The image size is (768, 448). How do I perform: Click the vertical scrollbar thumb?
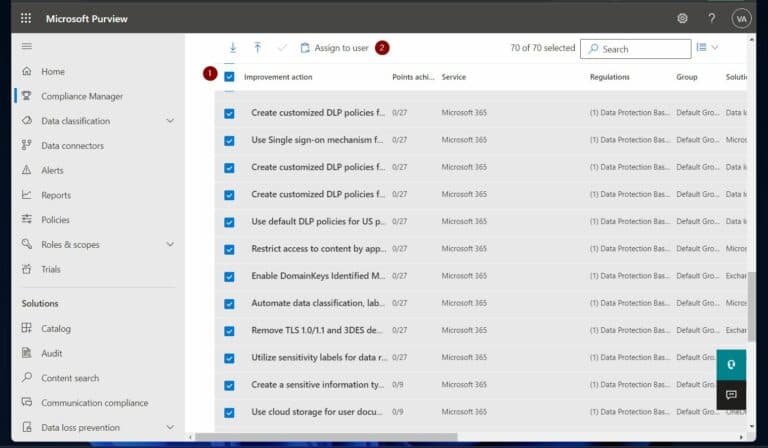point(751,307)
